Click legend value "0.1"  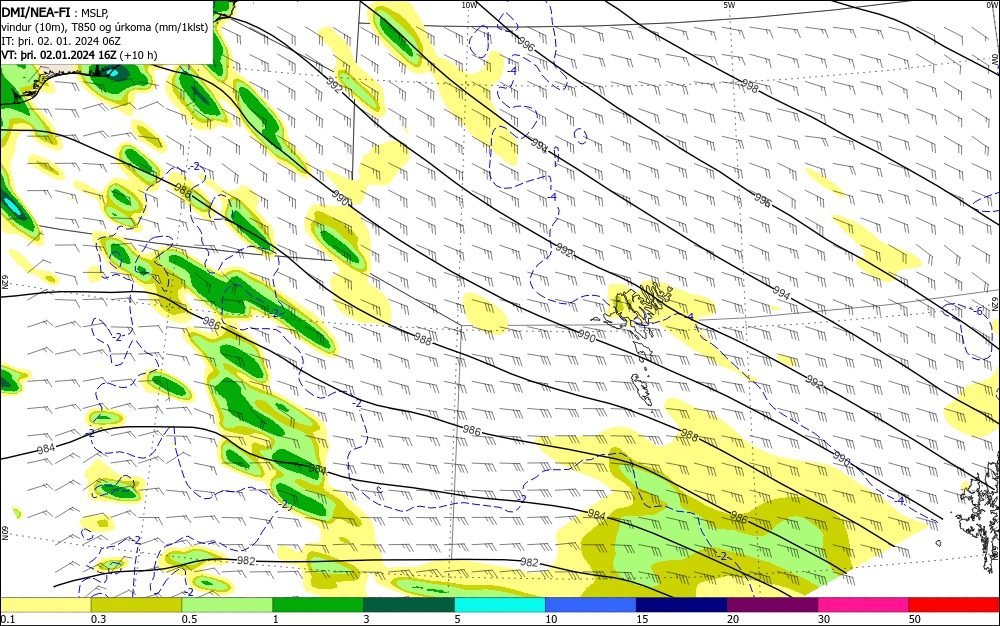(8, 619)
